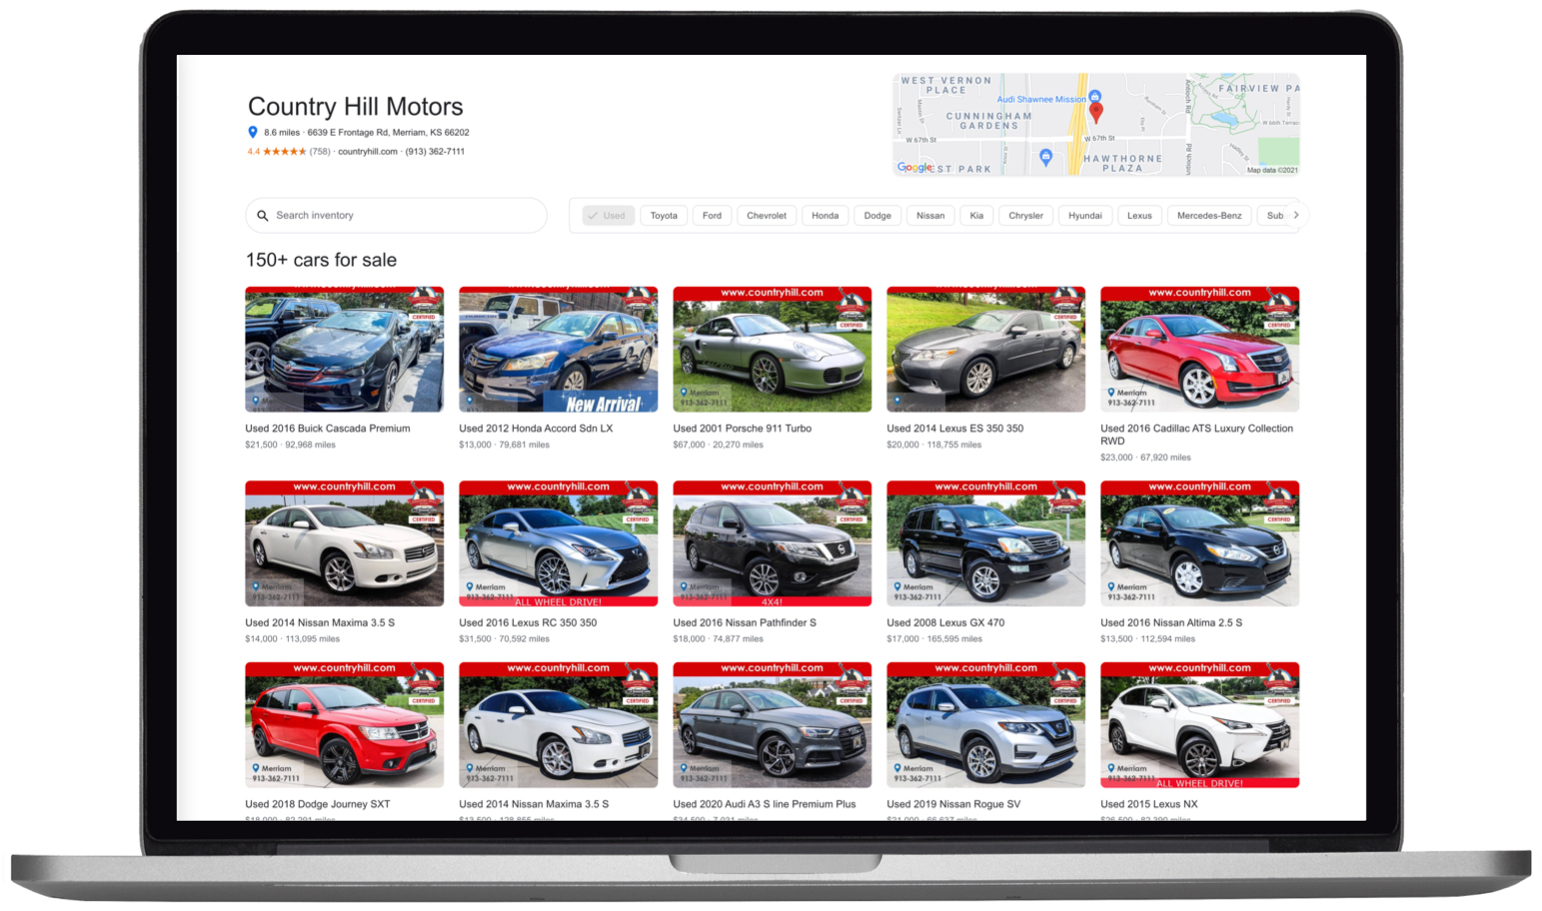Open the 2020 Audi A3 S line photo

[x=772, y=725]
